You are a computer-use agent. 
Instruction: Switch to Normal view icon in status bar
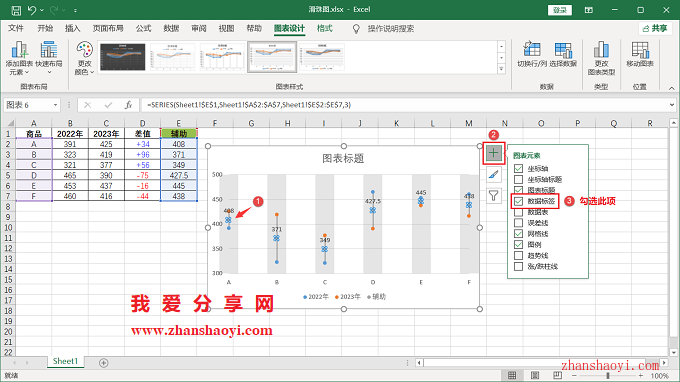(x=512, y=375)
